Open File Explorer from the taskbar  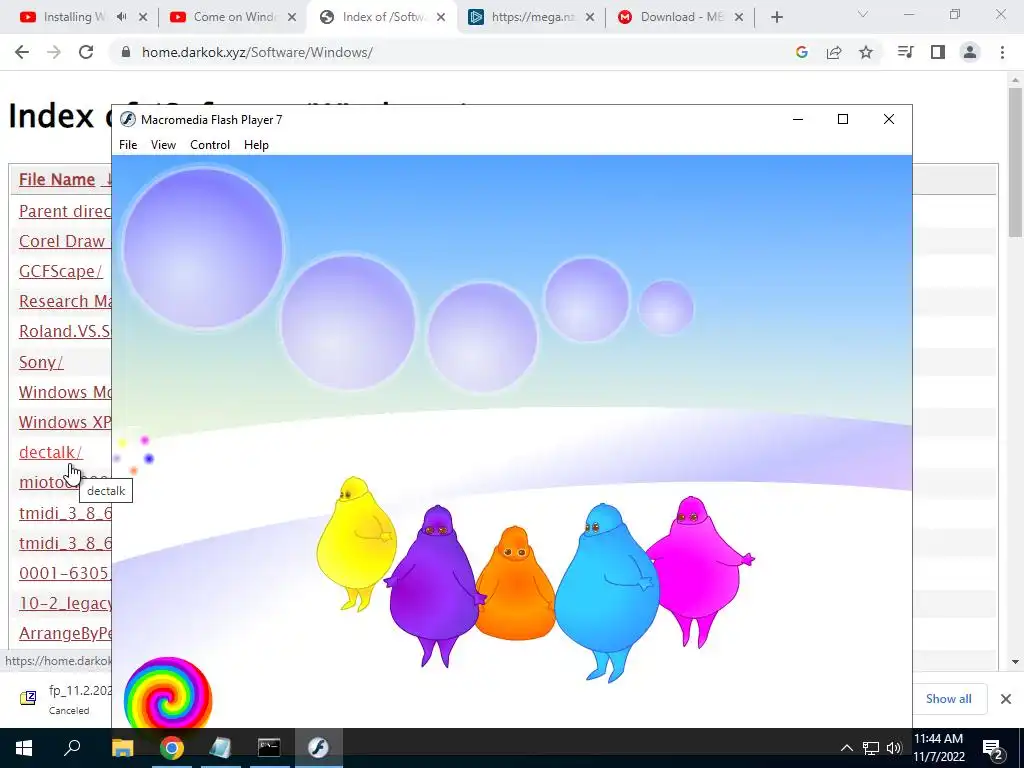[122, 748]
